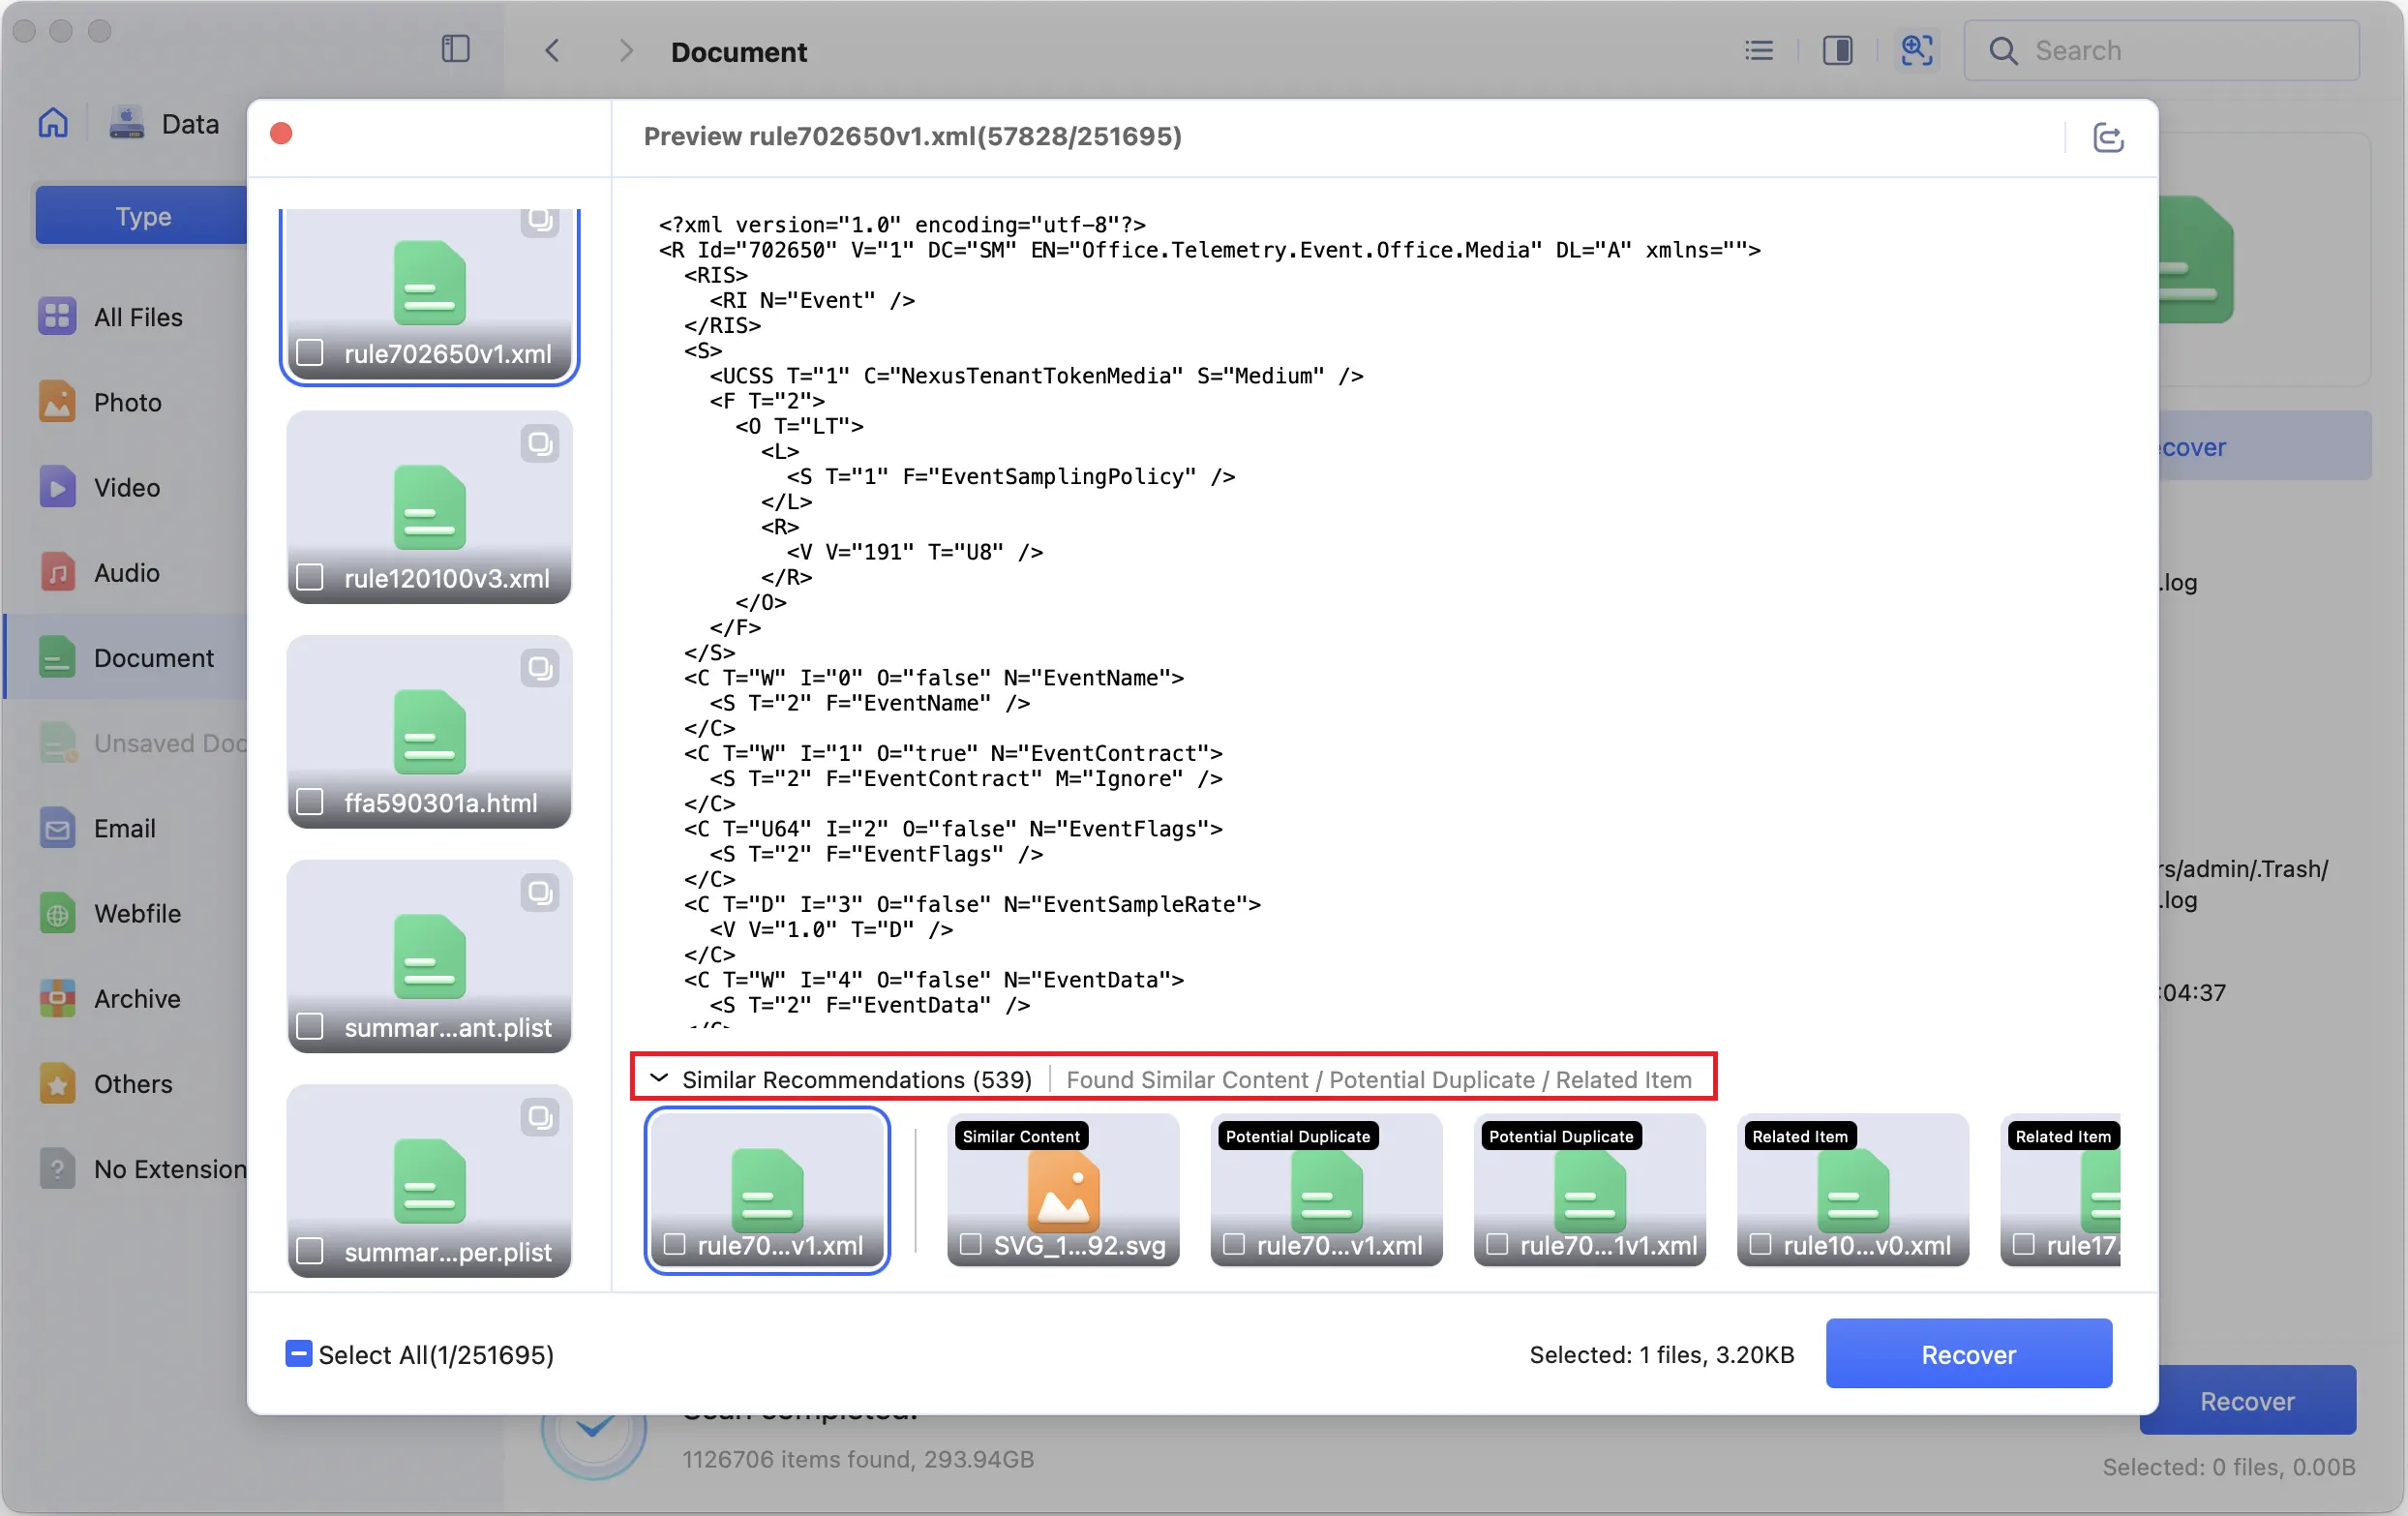Click the bottom-right Recover button
This screenshot has width=2408, height=1516.
click(2246, 1399)
